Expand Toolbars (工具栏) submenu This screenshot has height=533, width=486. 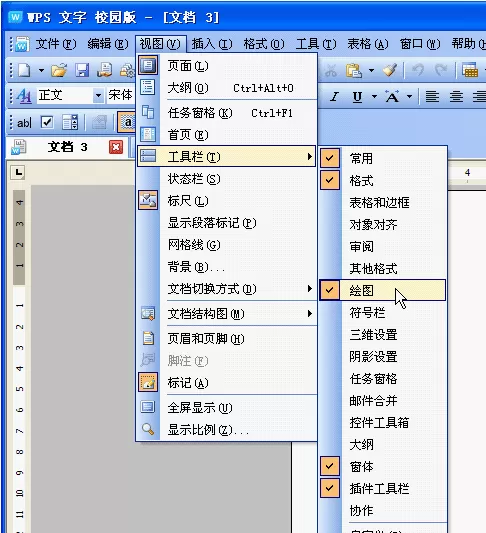coord(227,156)
